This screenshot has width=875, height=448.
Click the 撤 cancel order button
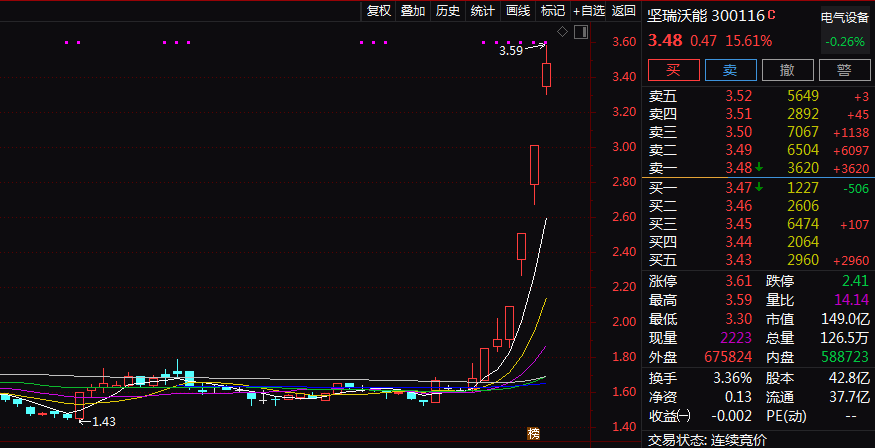click(x=787, y=70)
